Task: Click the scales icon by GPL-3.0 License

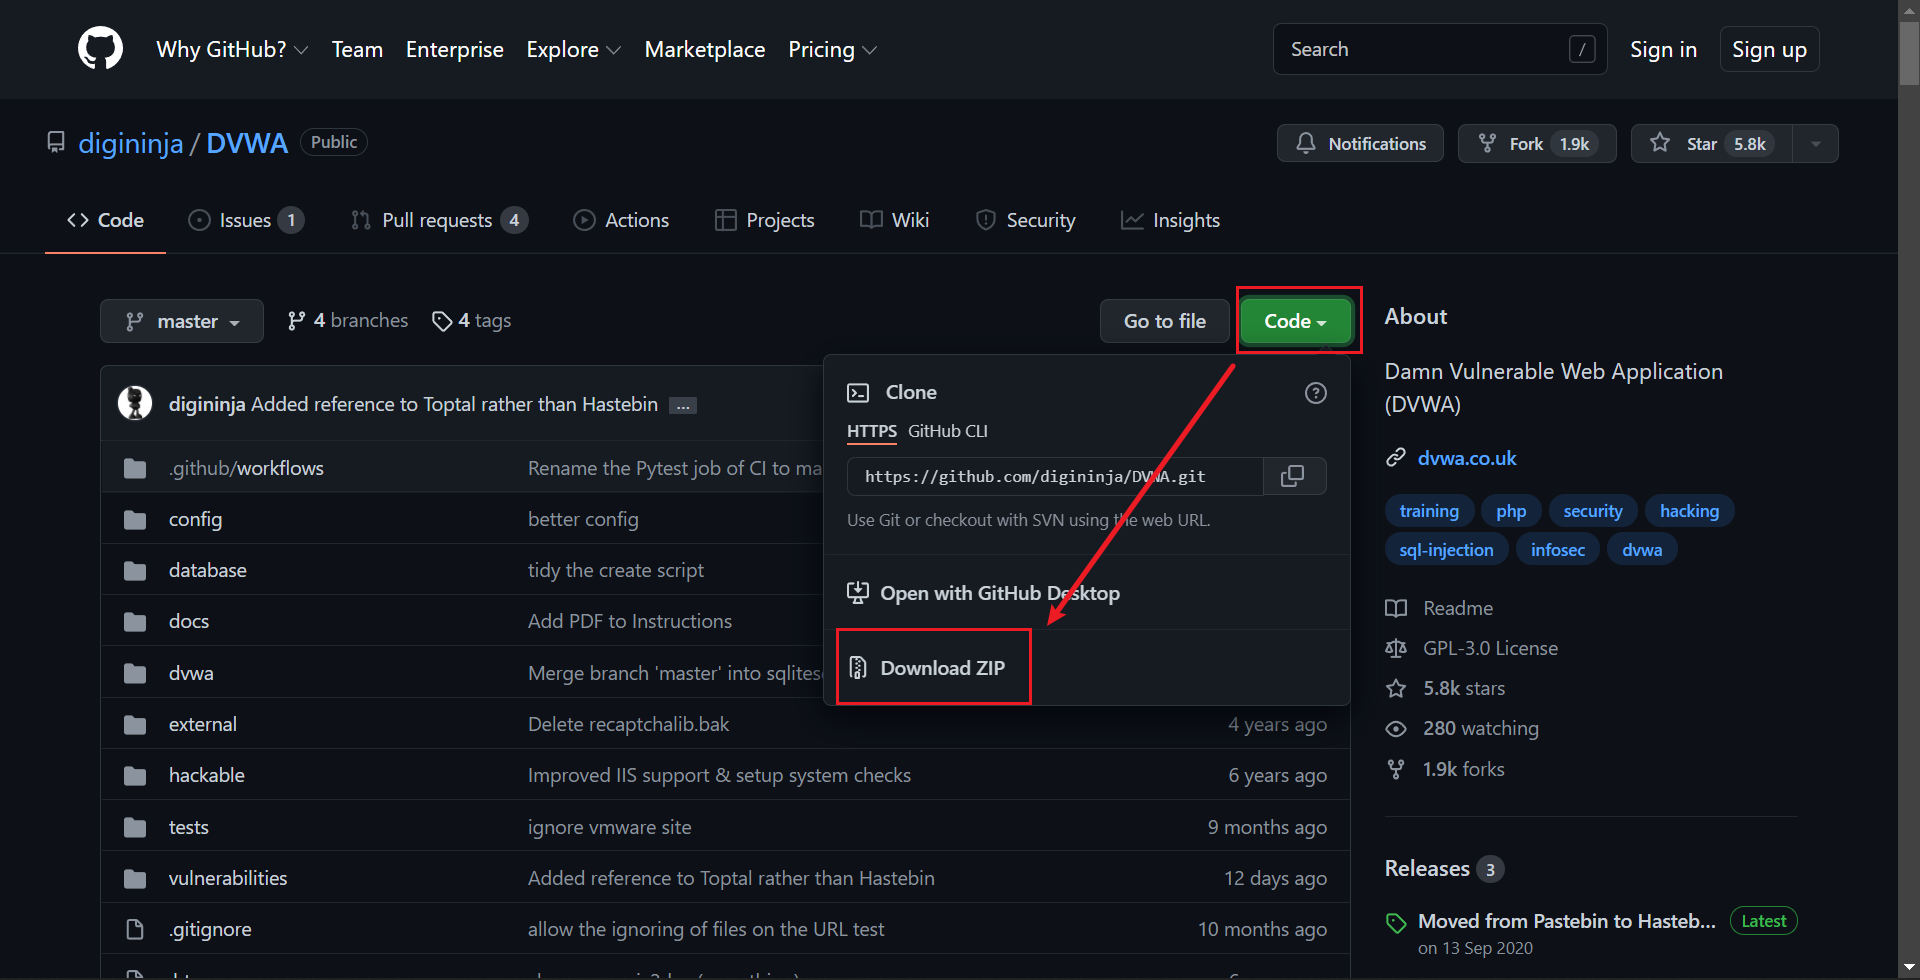Action: click(x=1396, y=648)
